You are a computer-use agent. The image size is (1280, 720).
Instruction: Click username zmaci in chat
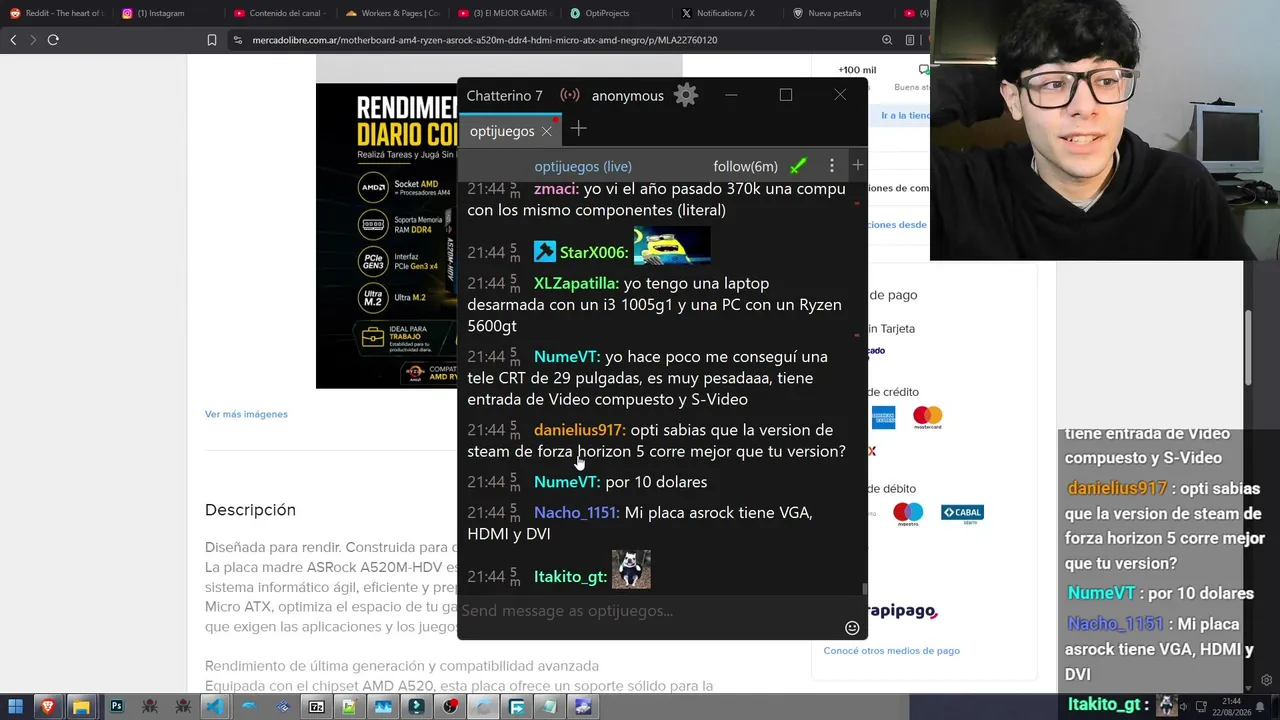coord(556,189)
